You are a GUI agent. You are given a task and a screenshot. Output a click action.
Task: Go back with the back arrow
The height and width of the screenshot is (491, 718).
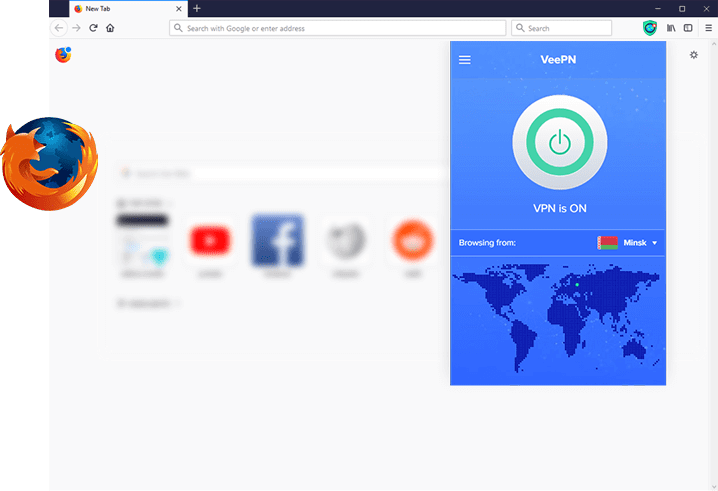[59, 28]
